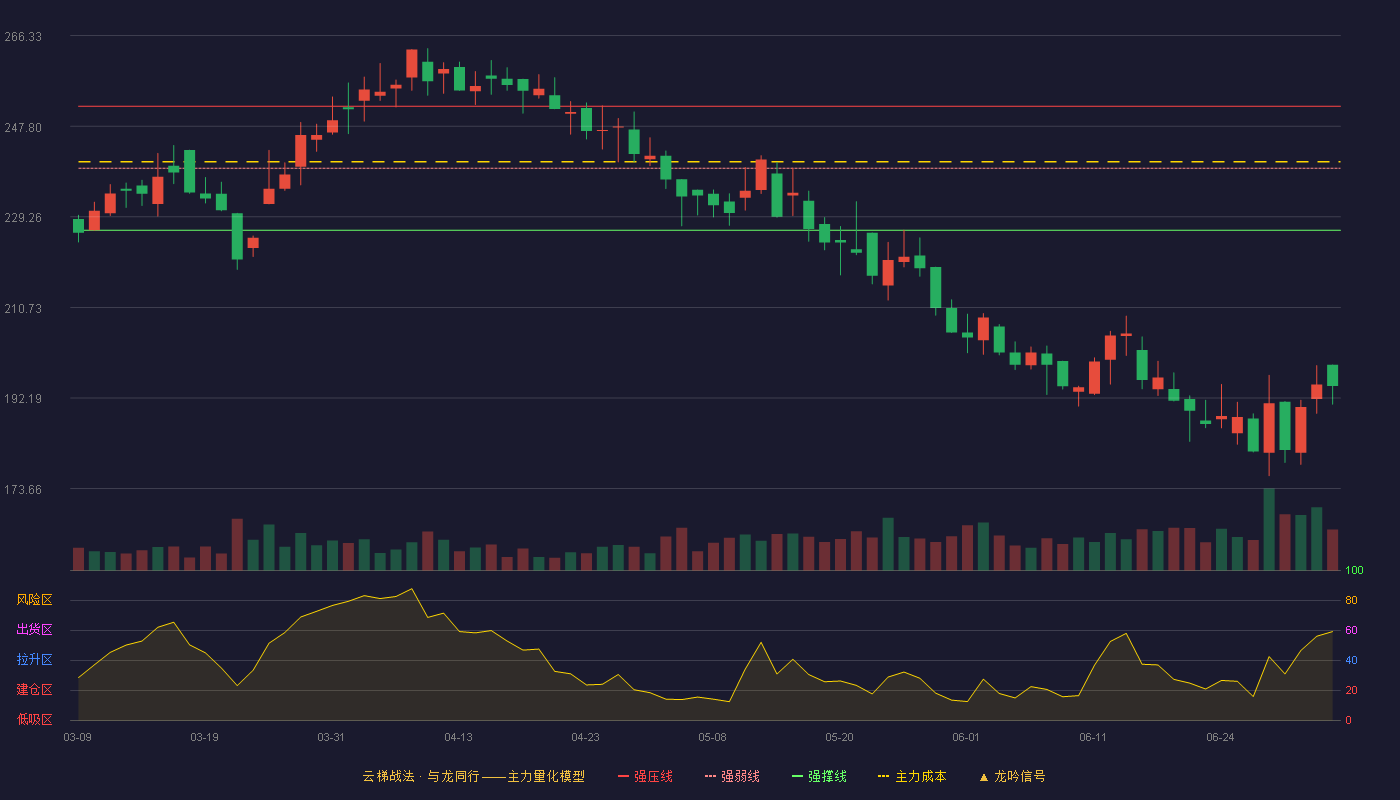Click the 03-31 date axis label
Screen dimensions: 1400x800
click(331, 737)
